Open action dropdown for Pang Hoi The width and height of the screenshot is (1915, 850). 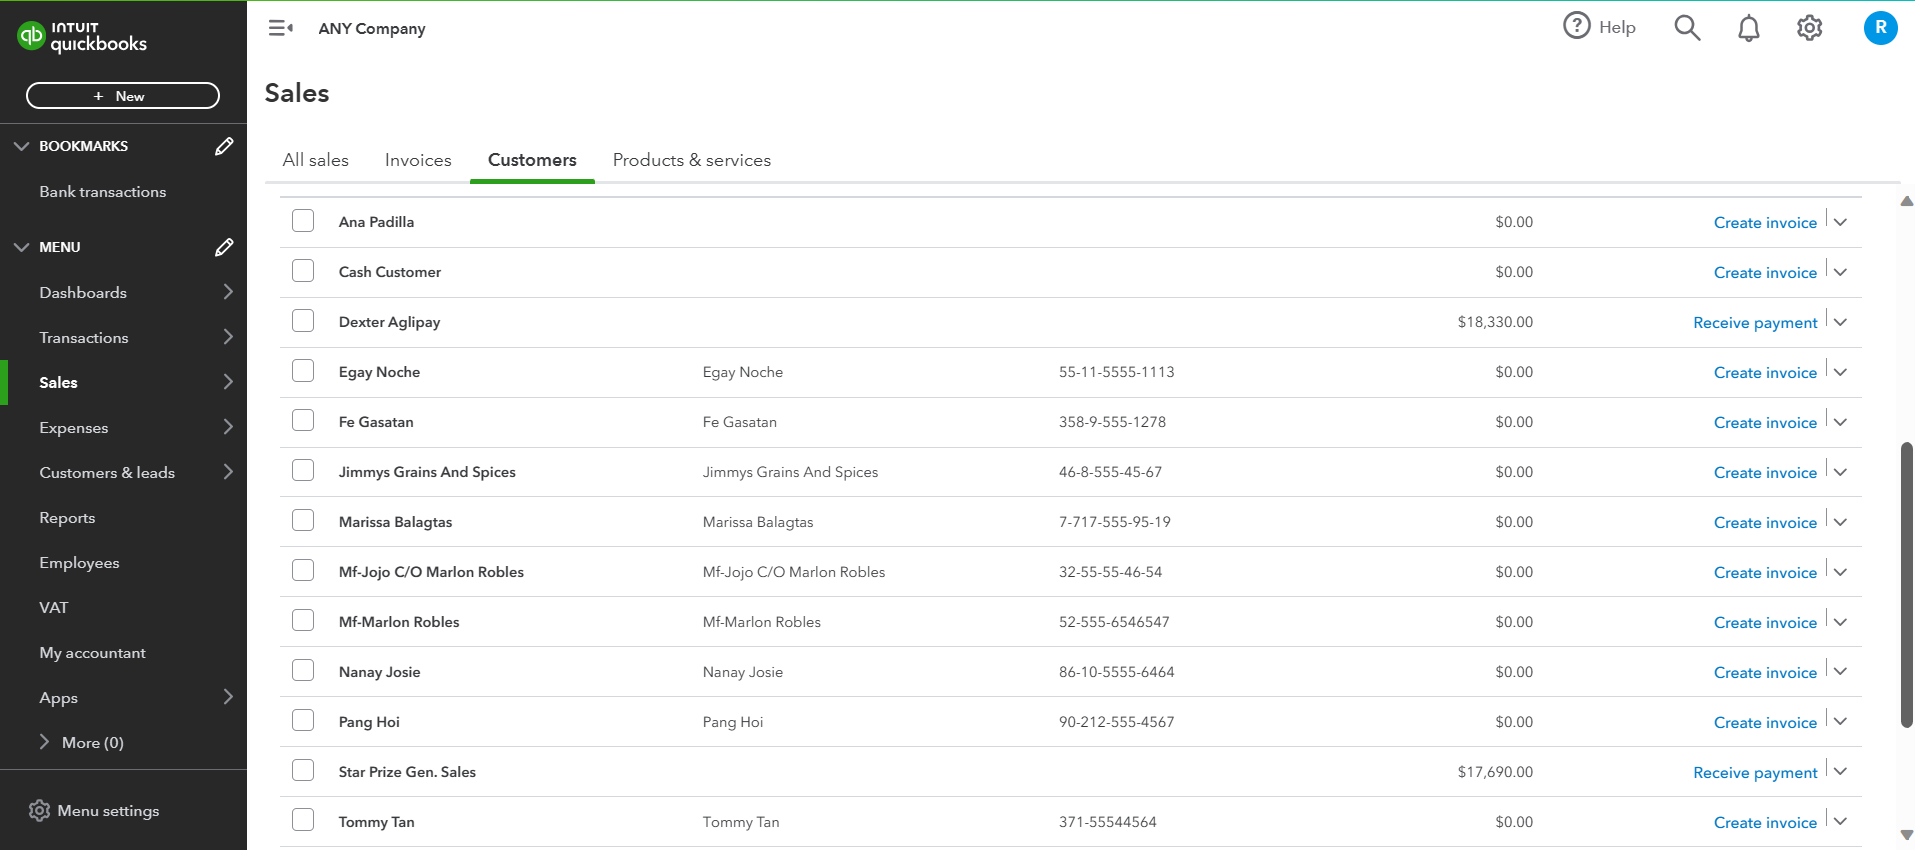coord(1840,722)
